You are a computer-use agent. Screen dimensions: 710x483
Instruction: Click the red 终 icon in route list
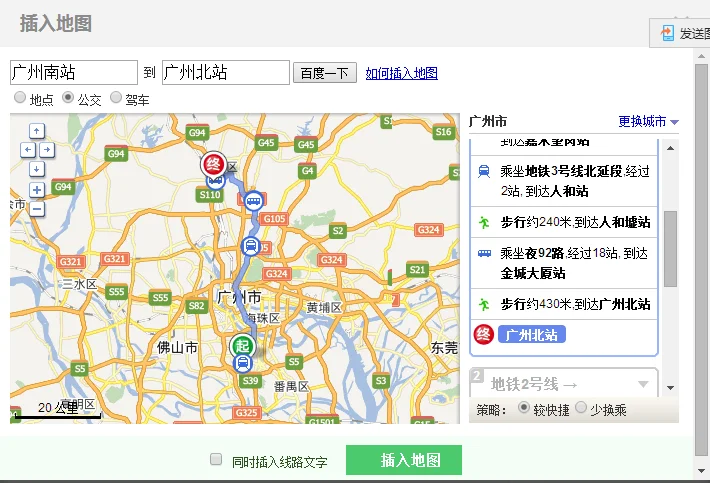[483, 335]
